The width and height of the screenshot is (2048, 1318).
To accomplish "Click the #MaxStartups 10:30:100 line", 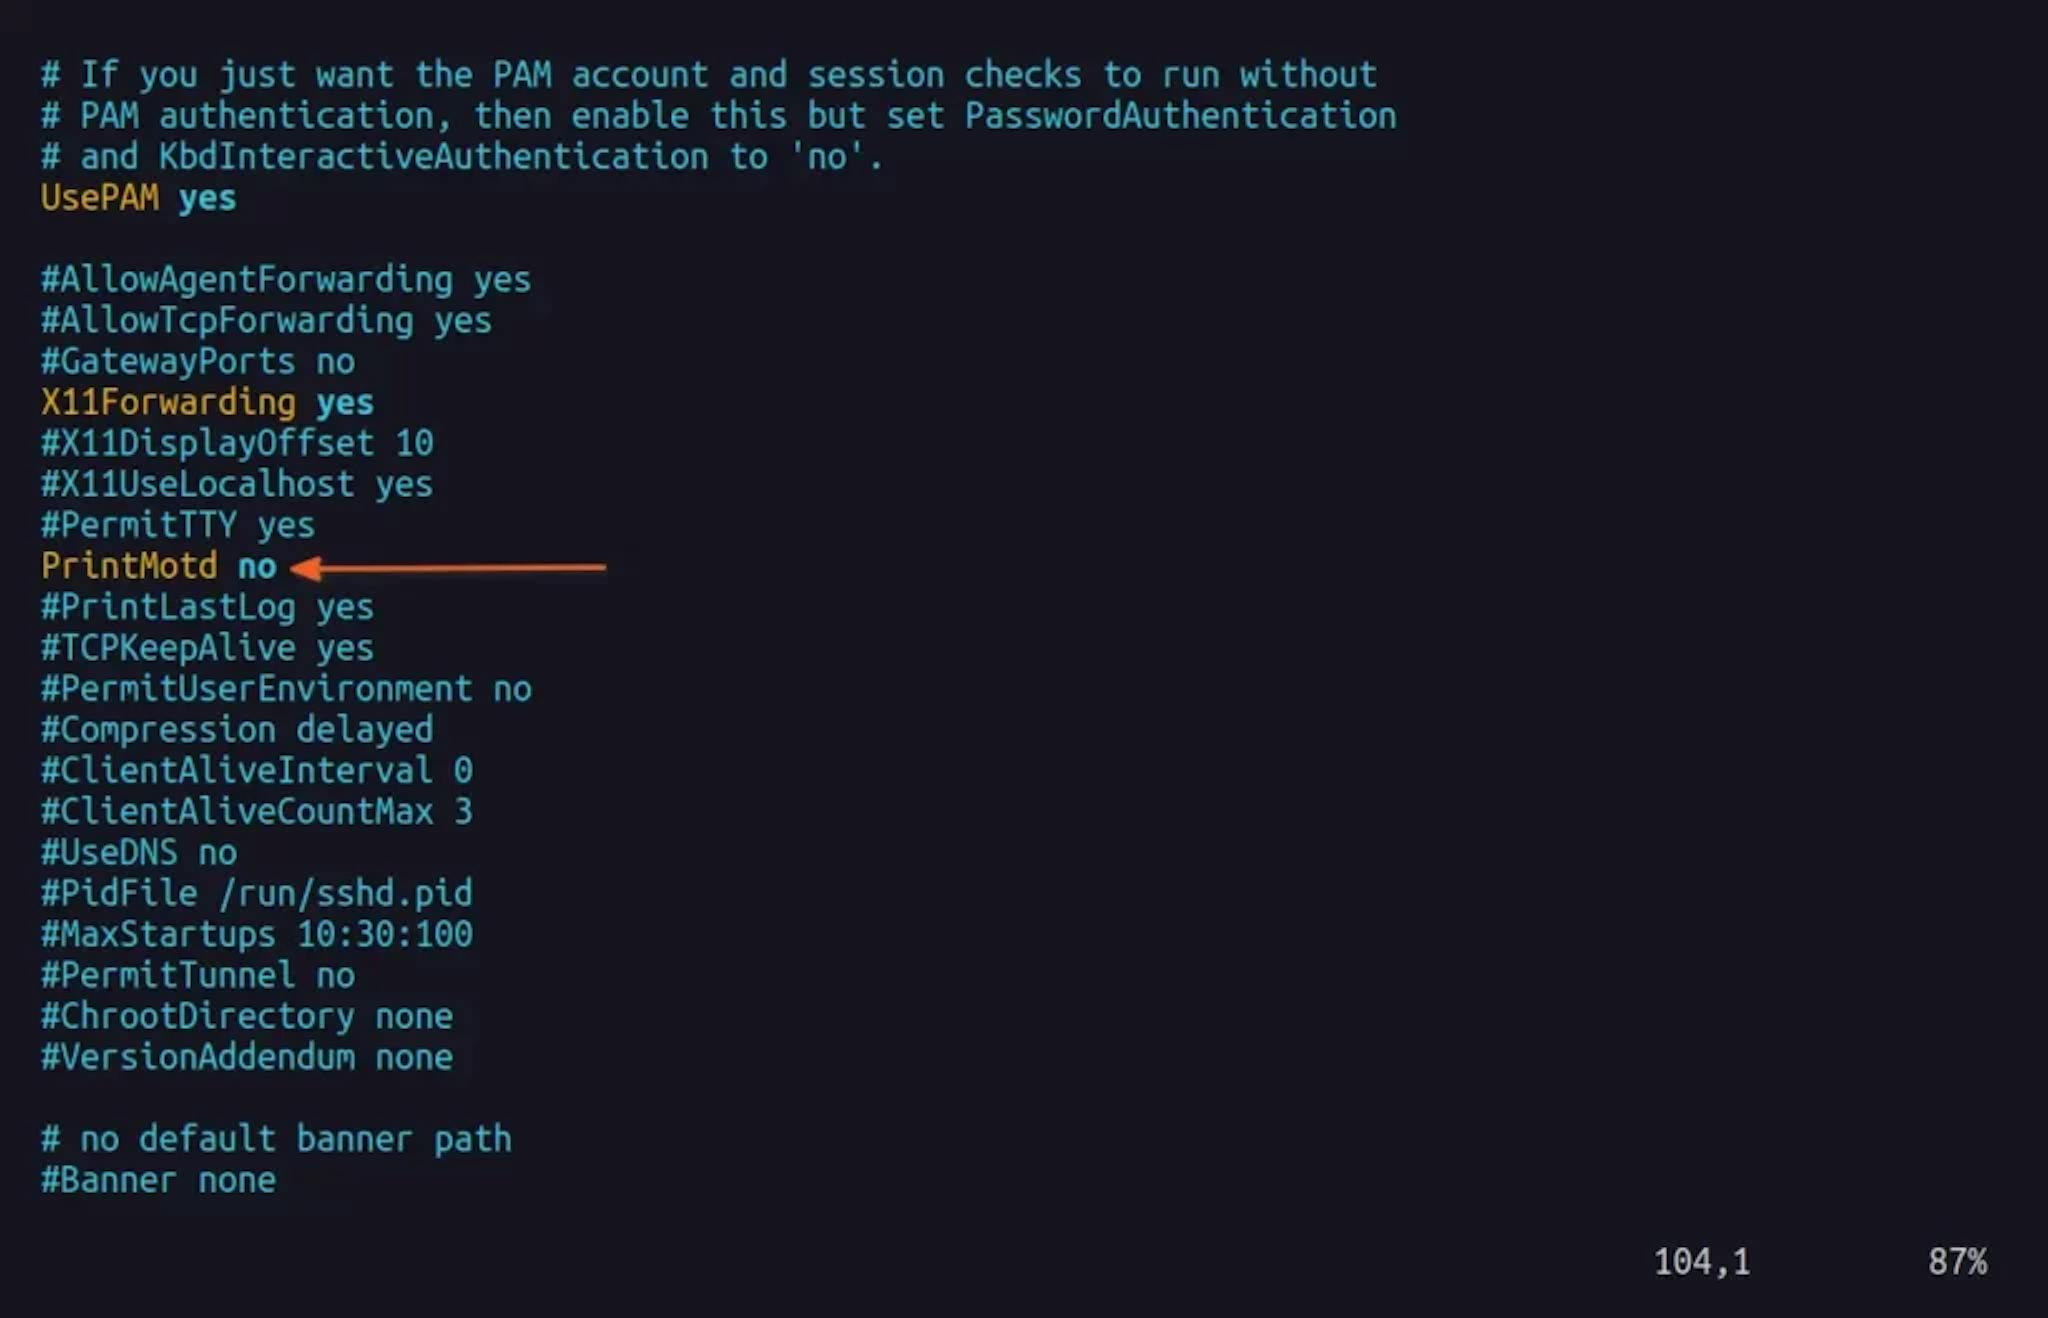I will pos(257,935).
